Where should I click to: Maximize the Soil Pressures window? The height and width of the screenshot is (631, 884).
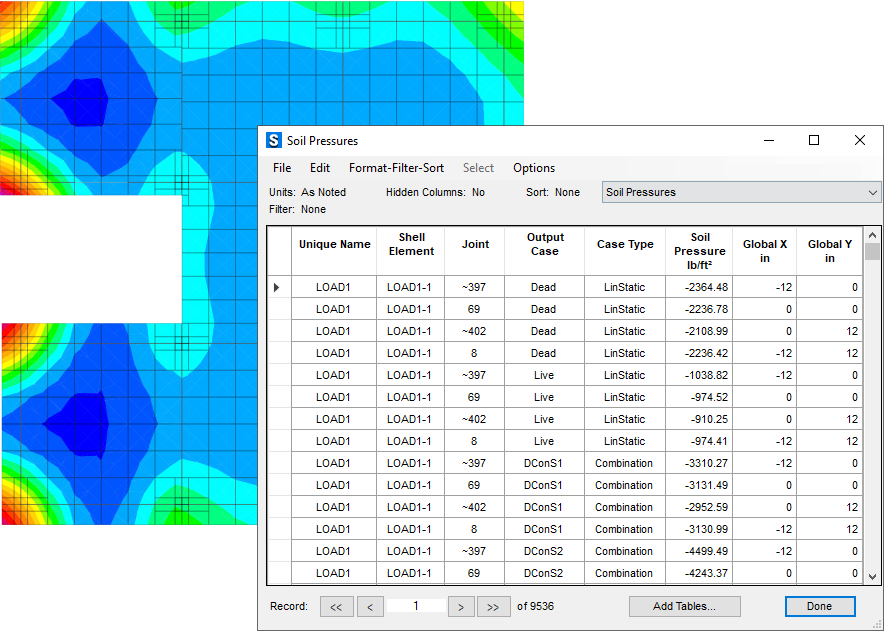click(814, 141)
